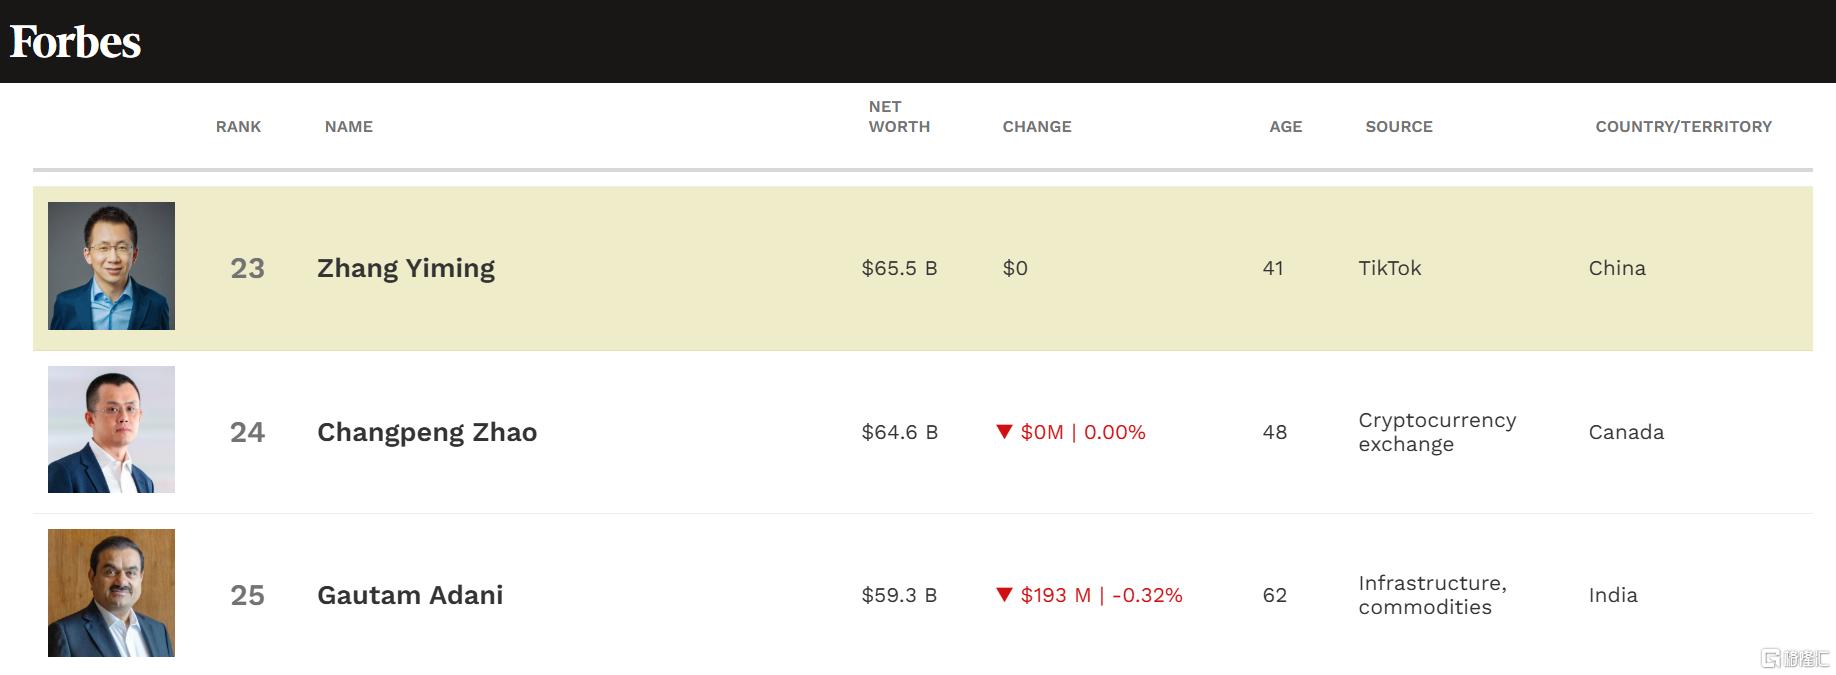Sort by the AGE column header
The height and width of the screenshot is (675, 1836).
pos(1286,127)
